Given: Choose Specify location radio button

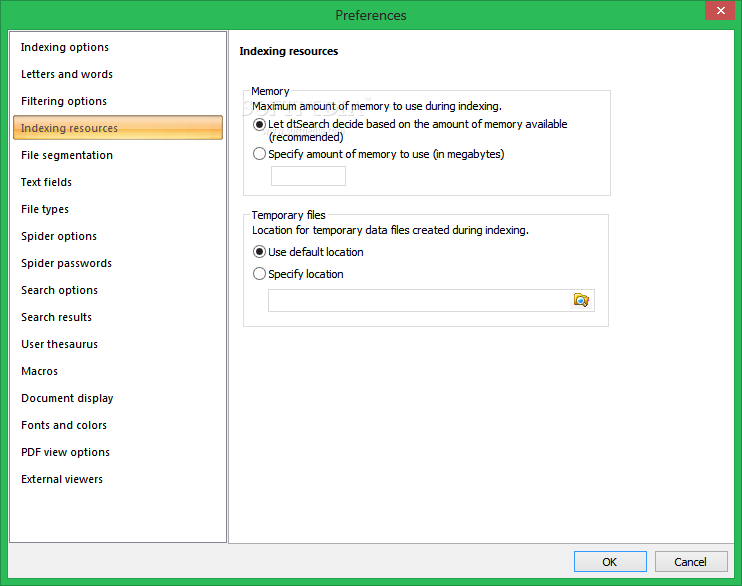Looking at the screenshot, I should [259, 274].
